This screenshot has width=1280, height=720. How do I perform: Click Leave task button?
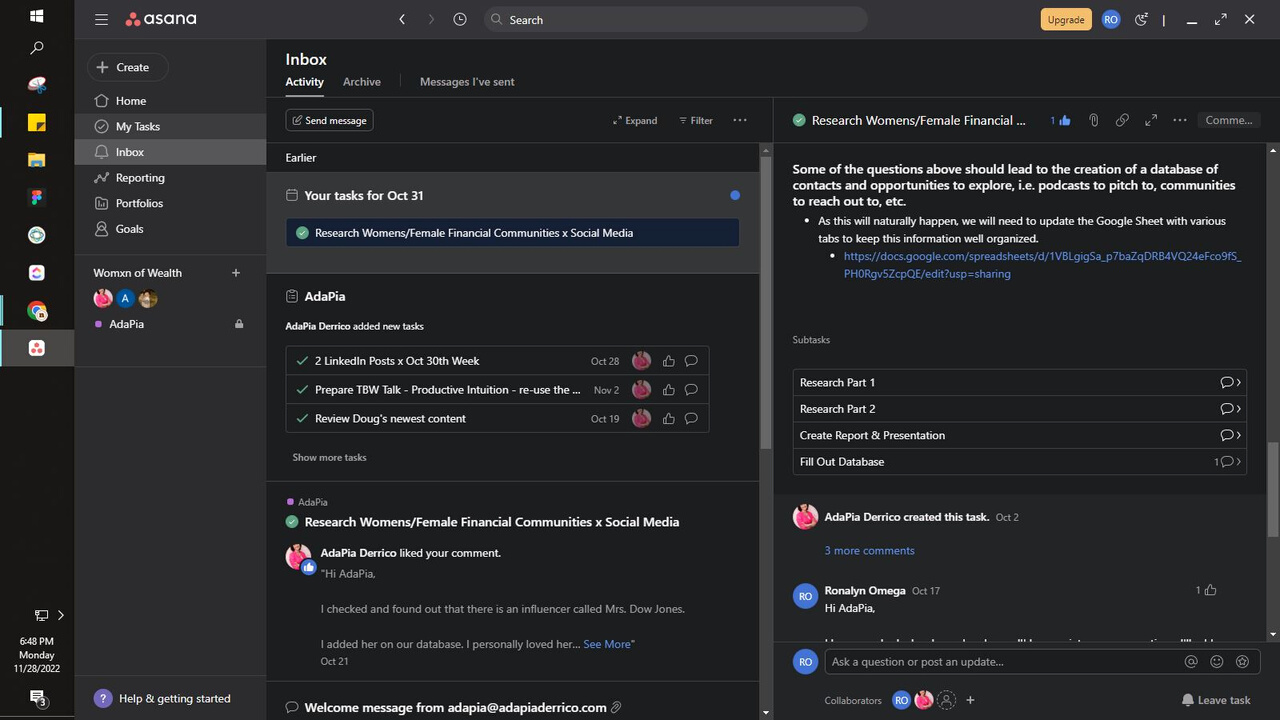click(1216, 700)
